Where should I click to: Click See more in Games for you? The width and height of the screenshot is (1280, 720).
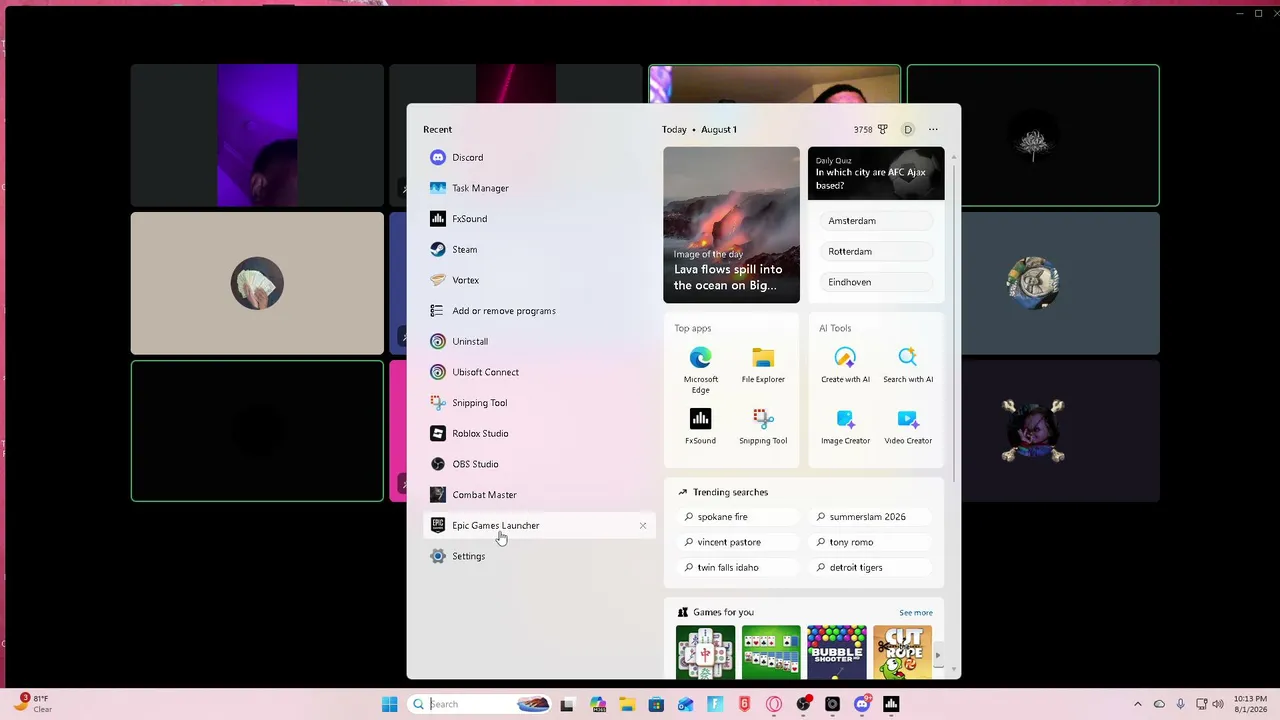(916, 612)
